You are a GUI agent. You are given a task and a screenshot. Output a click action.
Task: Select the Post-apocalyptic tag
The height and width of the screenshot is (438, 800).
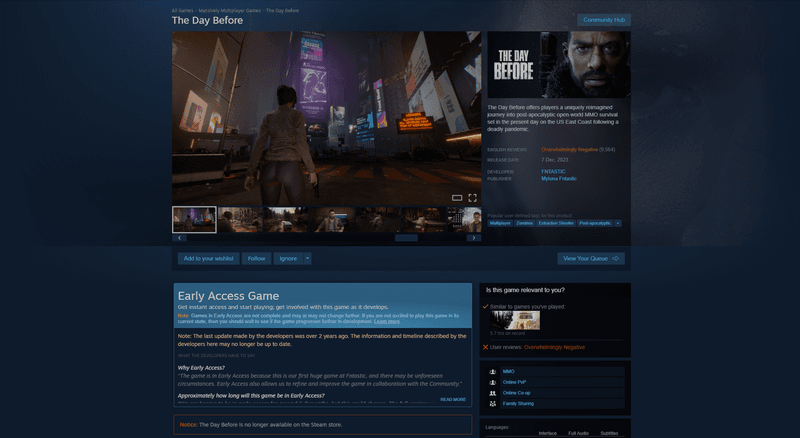[x=595, y=223]
